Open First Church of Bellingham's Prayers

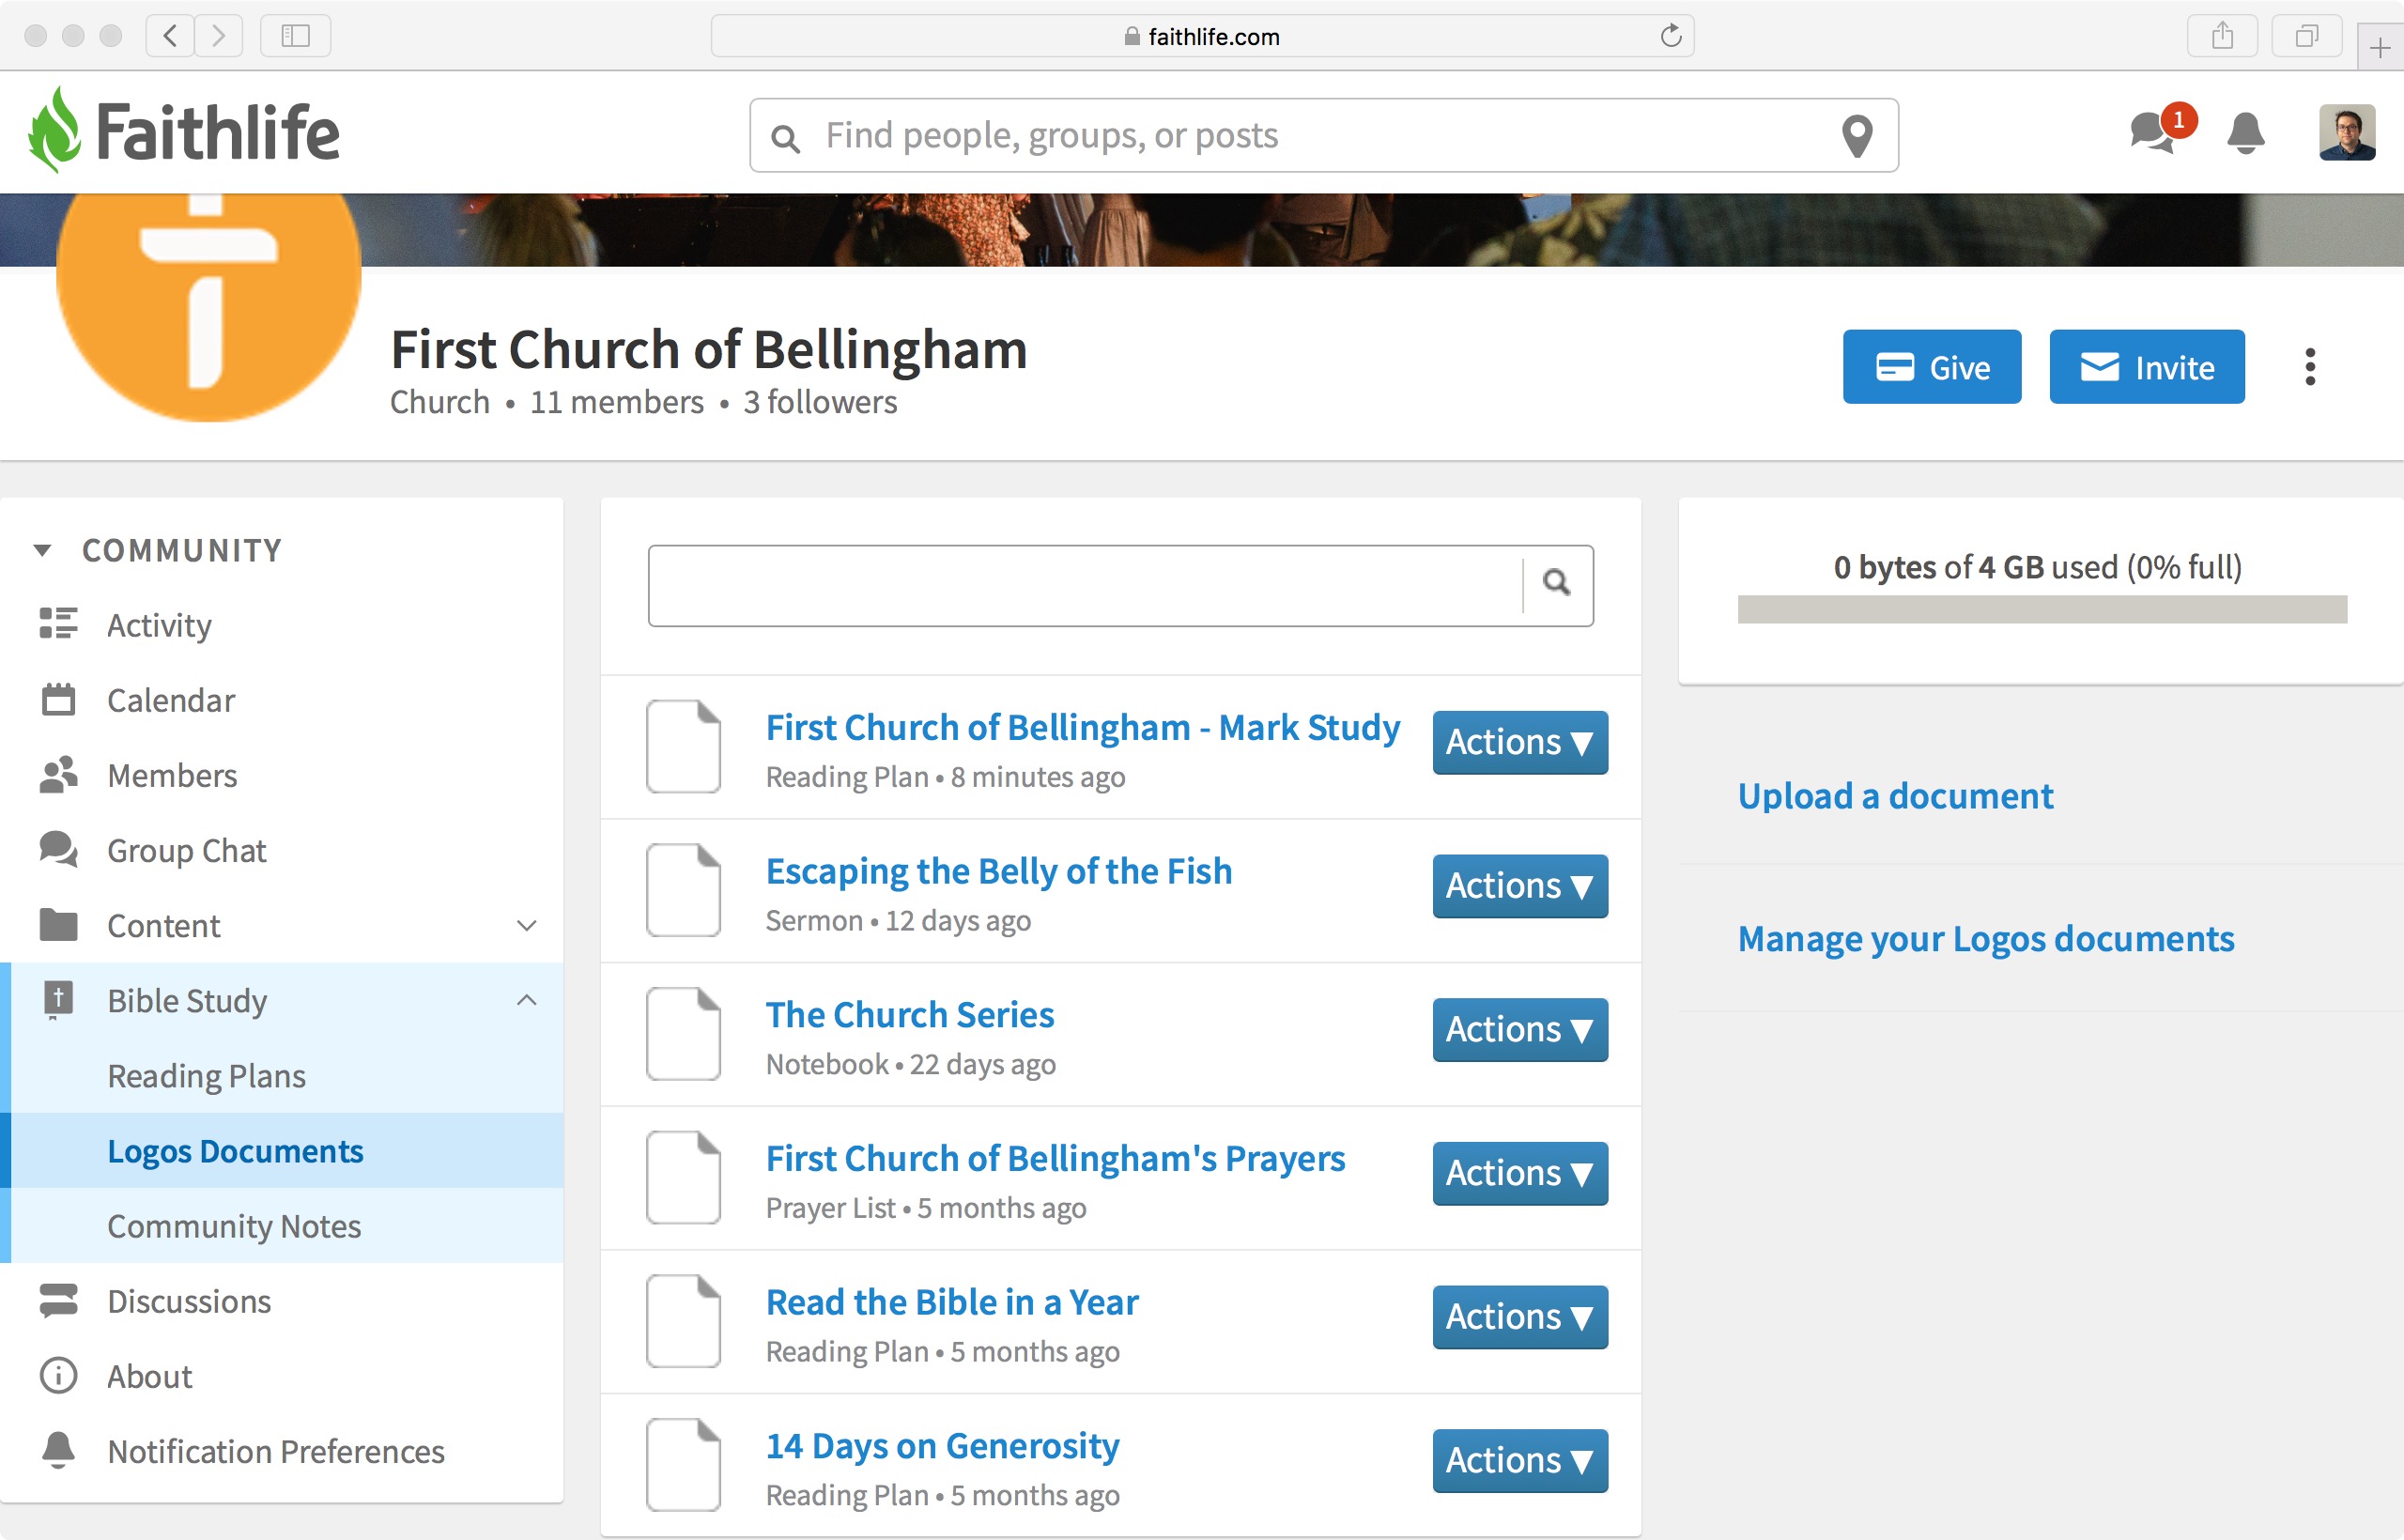[x=1056, y=1158]
